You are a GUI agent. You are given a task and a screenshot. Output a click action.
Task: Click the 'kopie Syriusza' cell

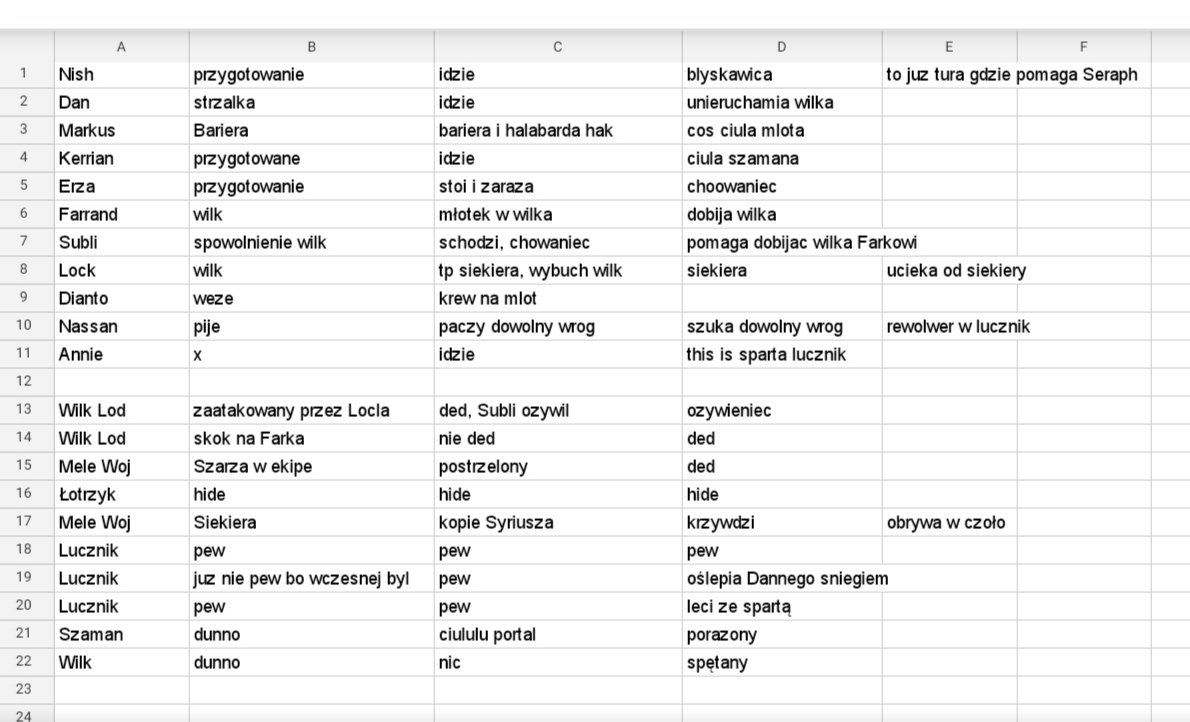pos(558,522)
